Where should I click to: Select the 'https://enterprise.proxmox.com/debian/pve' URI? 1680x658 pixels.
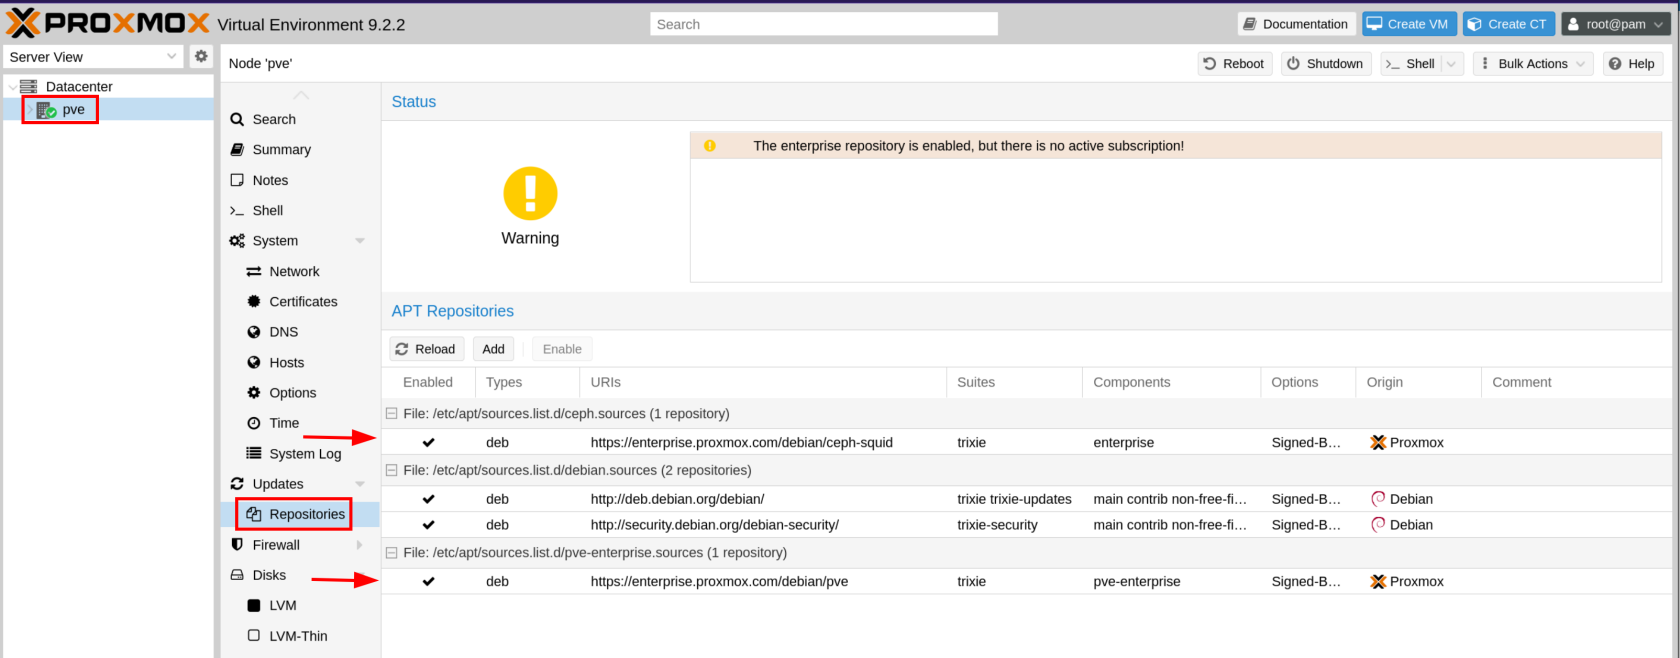tap(719, 582)
